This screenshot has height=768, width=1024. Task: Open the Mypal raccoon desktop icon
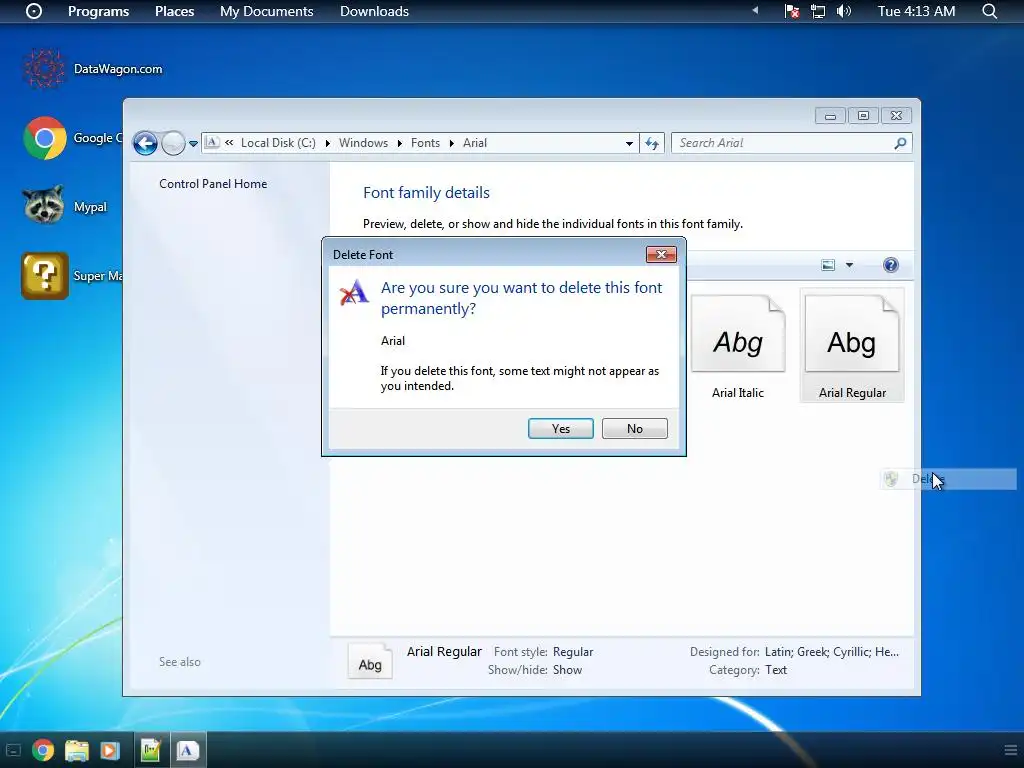tap(44, 205)
